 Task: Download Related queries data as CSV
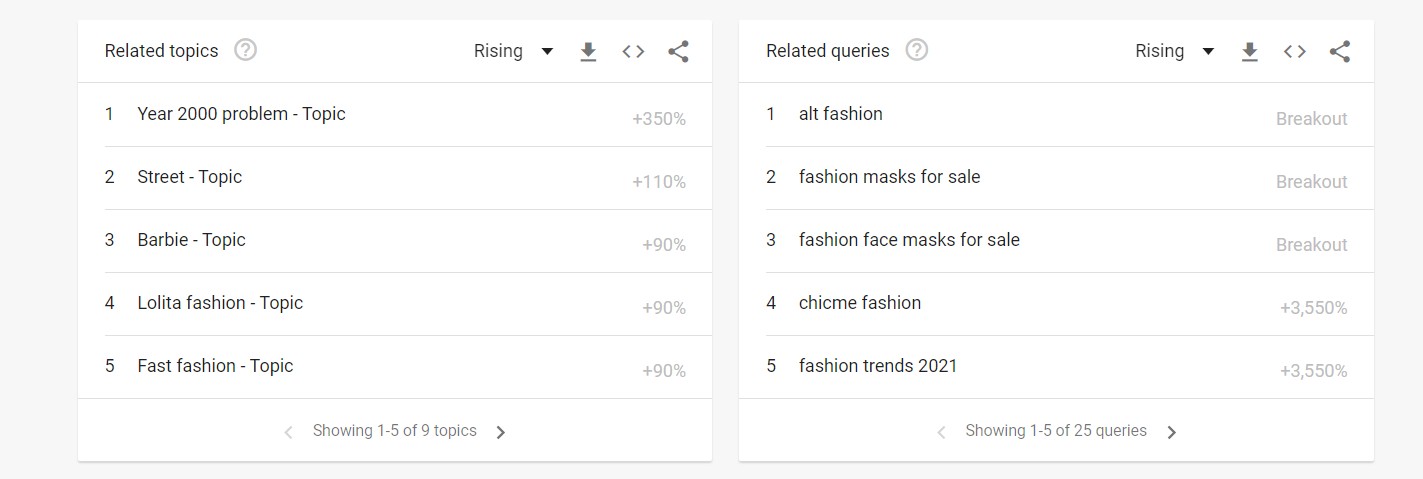[1249, 52]
